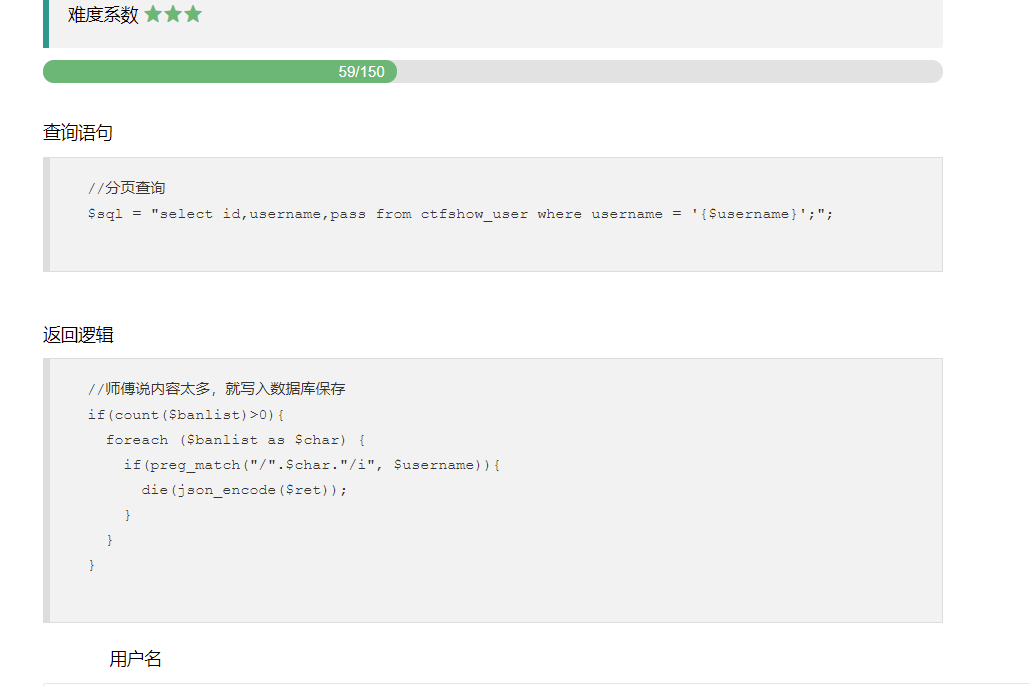The height and width of the screenshot is (686, 1029).
Task: Click the first difficulty star
Action: coord(153,14)
